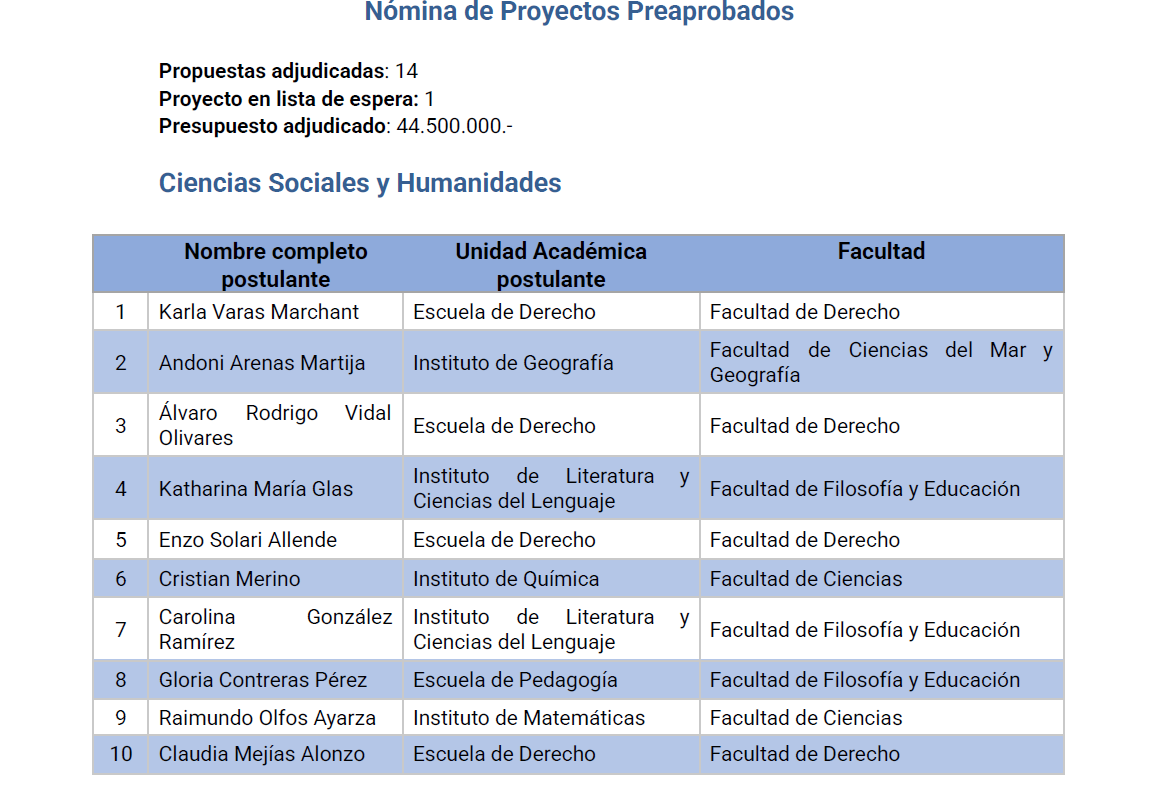Click the Katharina María Glas entry
This screenshot has width=1154, height=798.
[256, 489]
